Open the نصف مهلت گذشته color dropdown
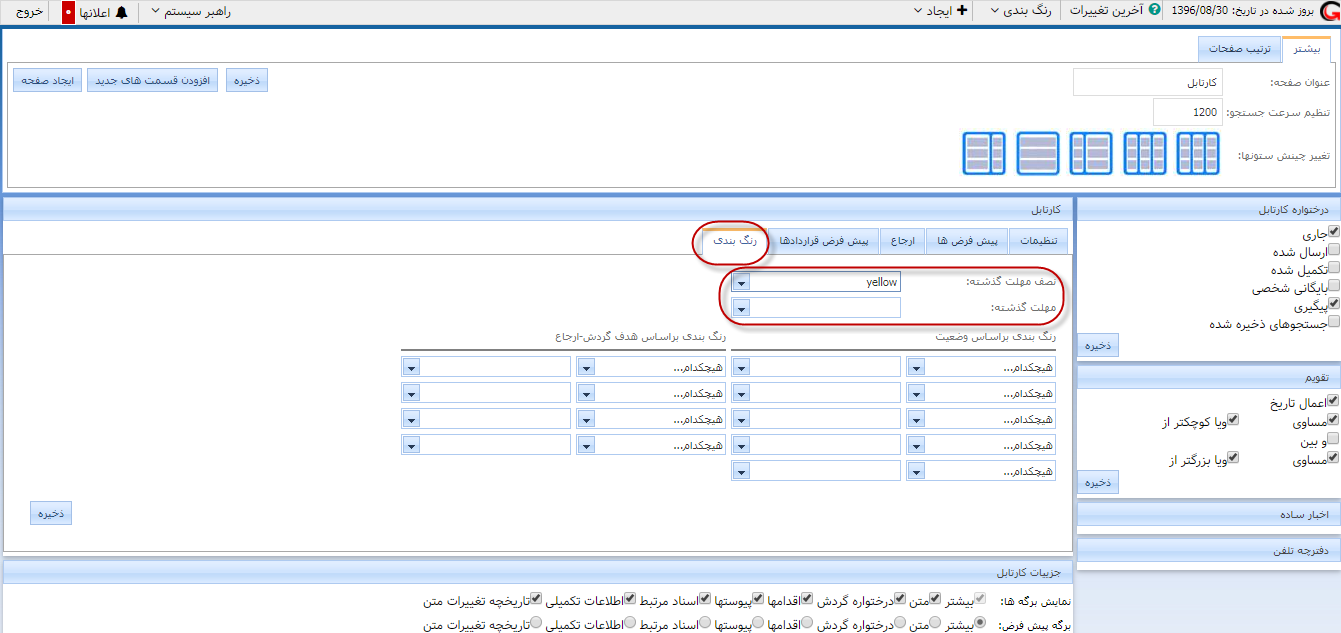 [740, 282]
